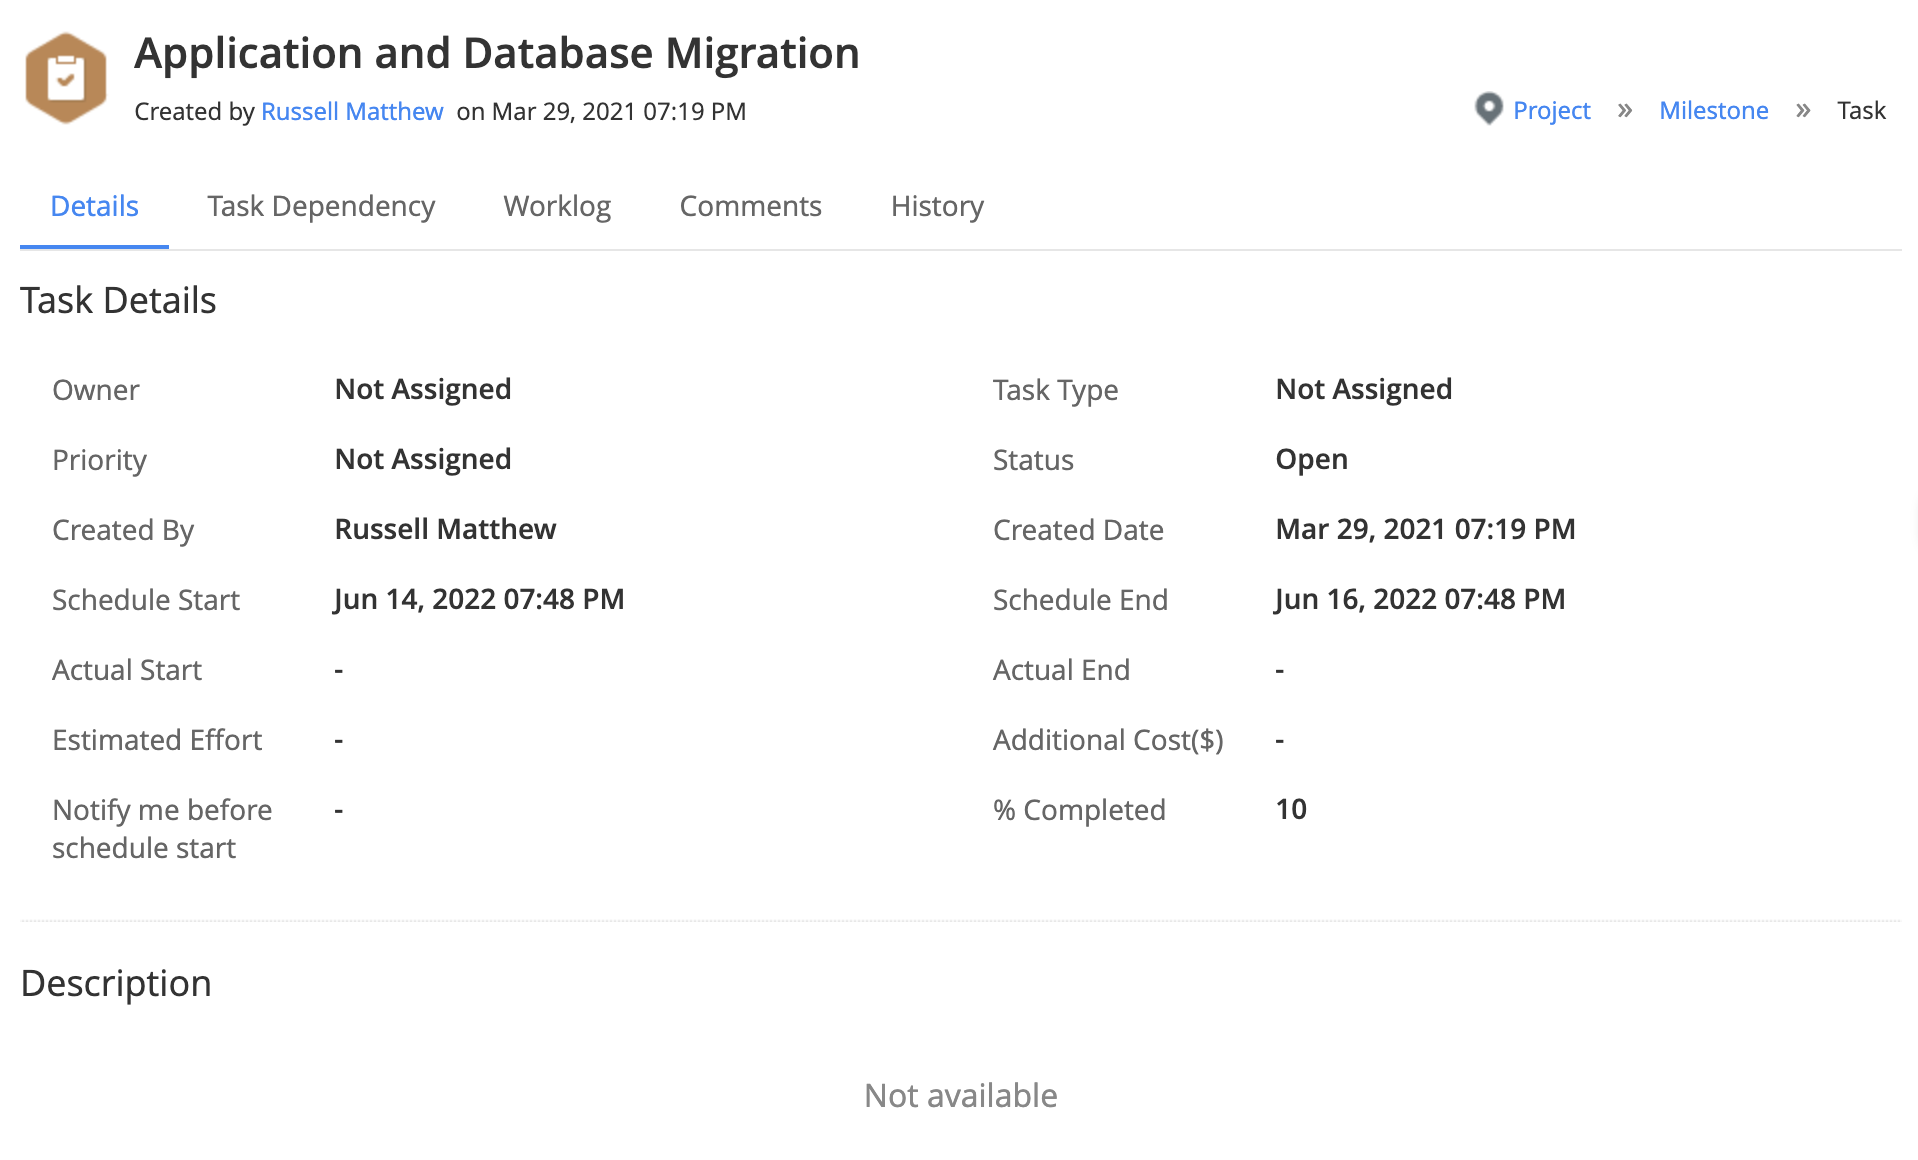The height and width of the screenshot is (1160, 1918).
Task: Open the Task Dependency tab
Action: [321, 206]
